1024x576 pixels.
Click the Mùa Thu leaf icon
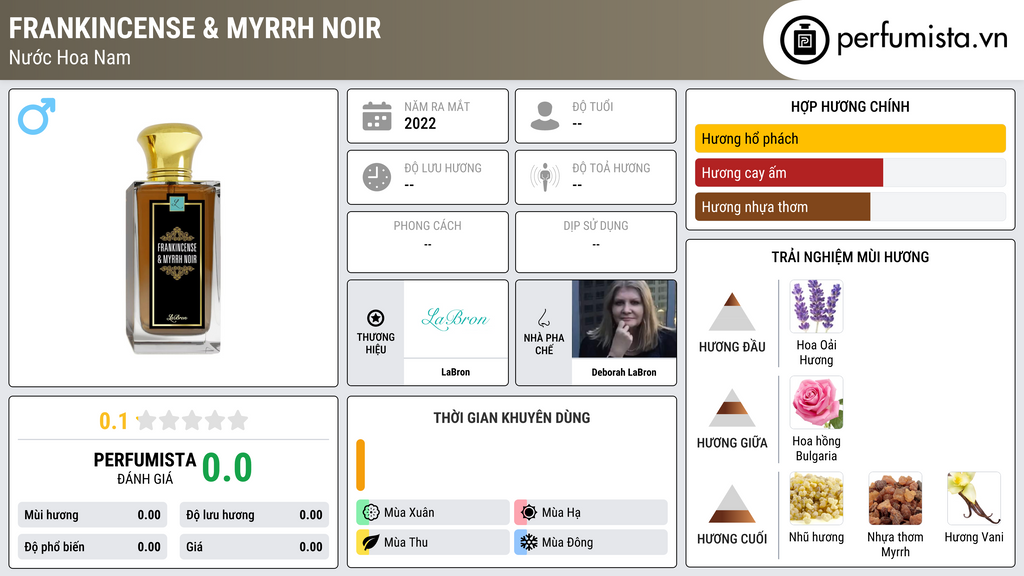(x=371, y=542)
